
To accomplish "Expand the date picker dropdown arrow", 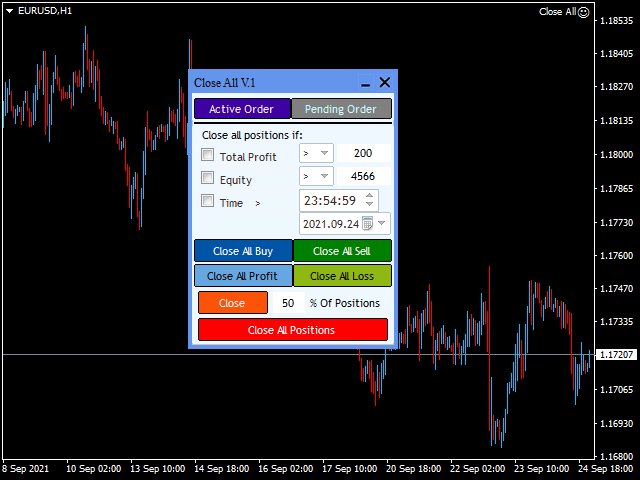I will pyautogui.click(x=383, y=223).
